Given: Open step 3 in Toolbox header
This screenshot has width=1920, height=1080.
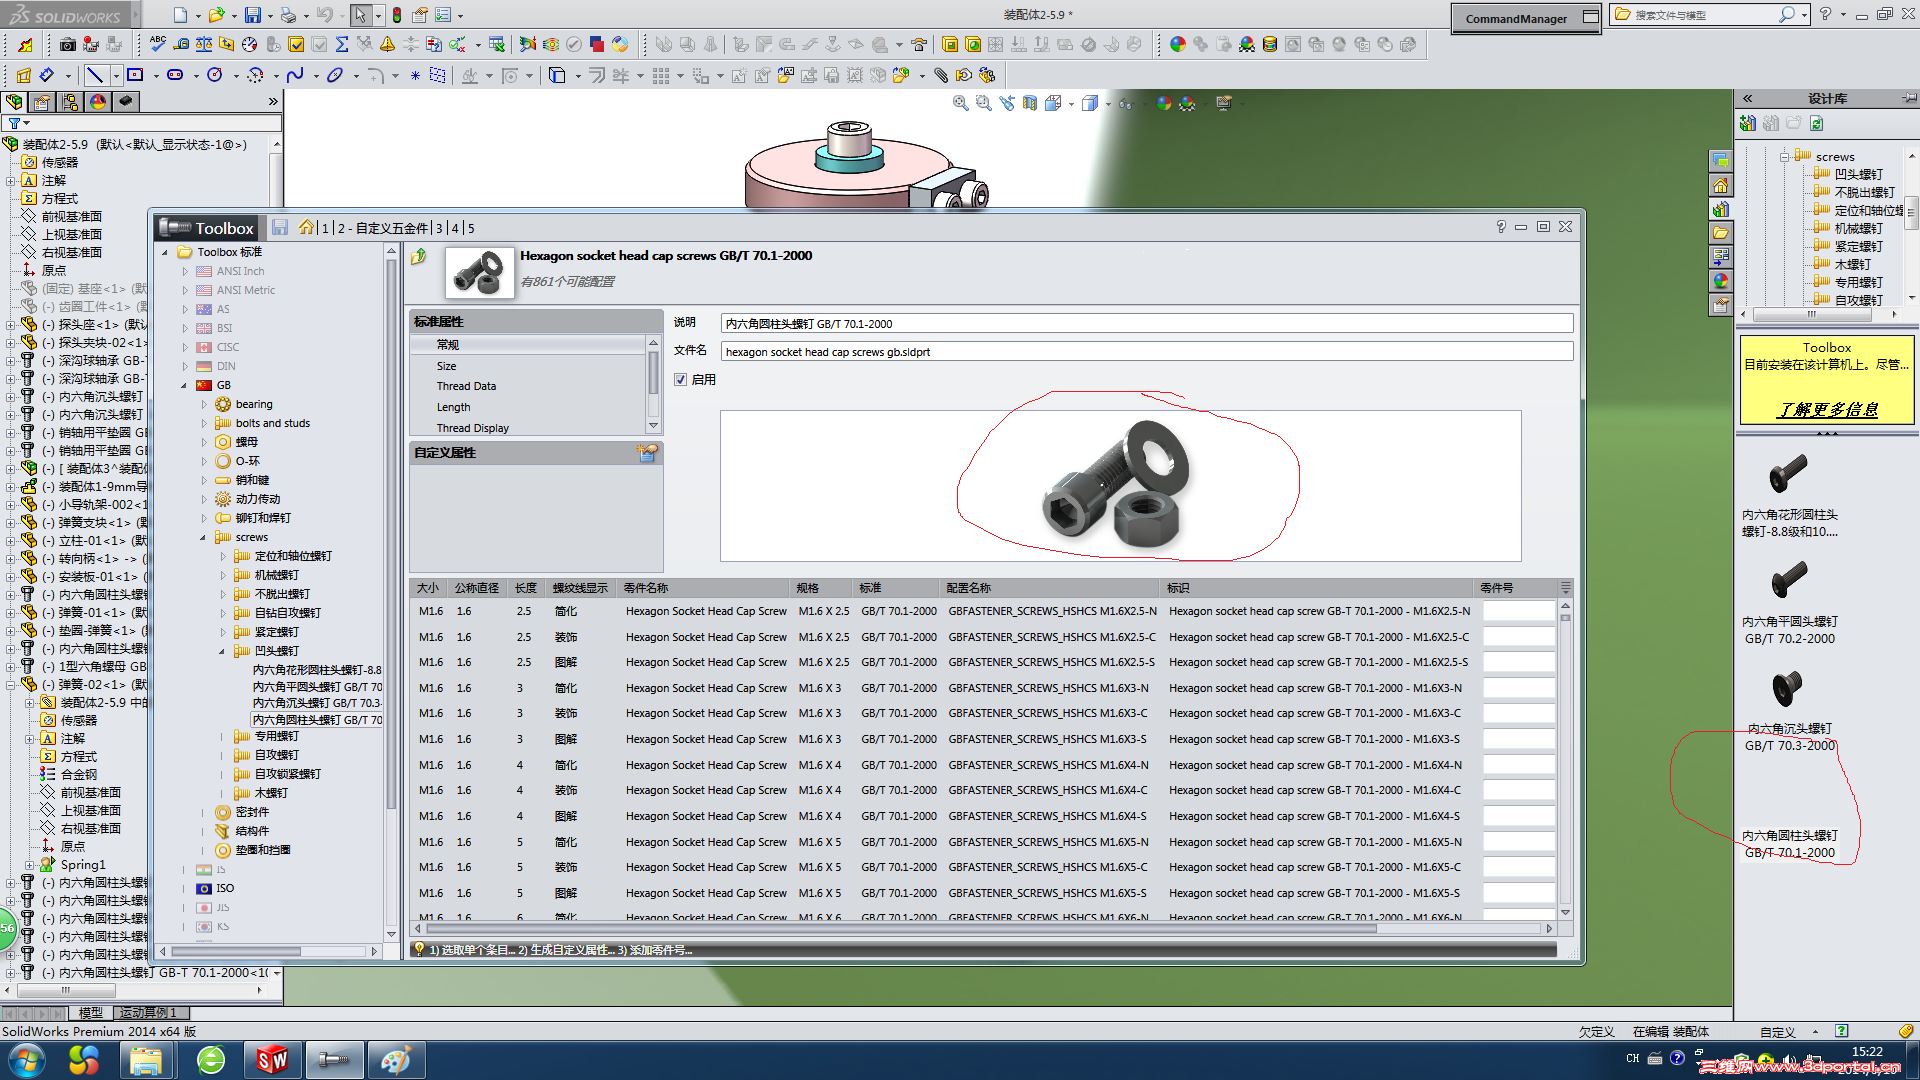Looking at the screenshot, I should 438,228.
